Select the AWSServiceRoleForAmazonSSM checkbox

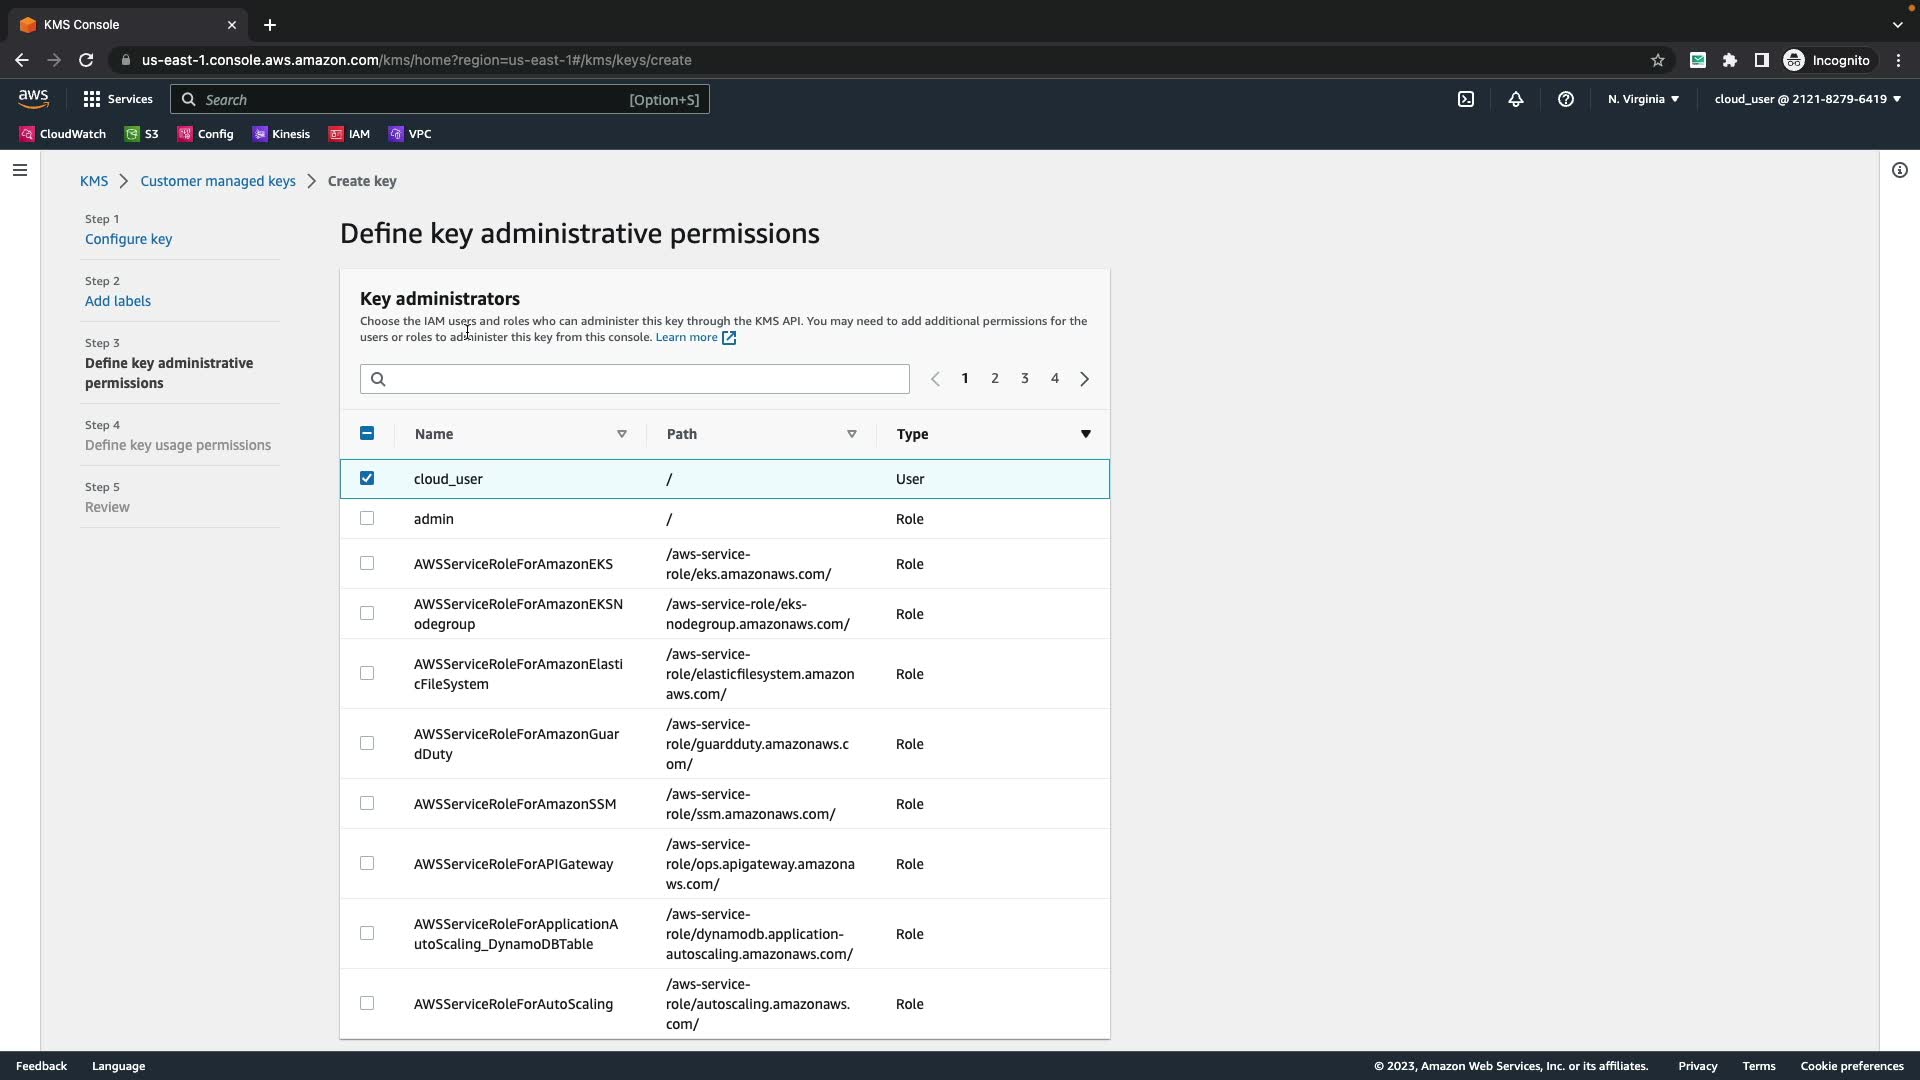(x=367, y=804)
